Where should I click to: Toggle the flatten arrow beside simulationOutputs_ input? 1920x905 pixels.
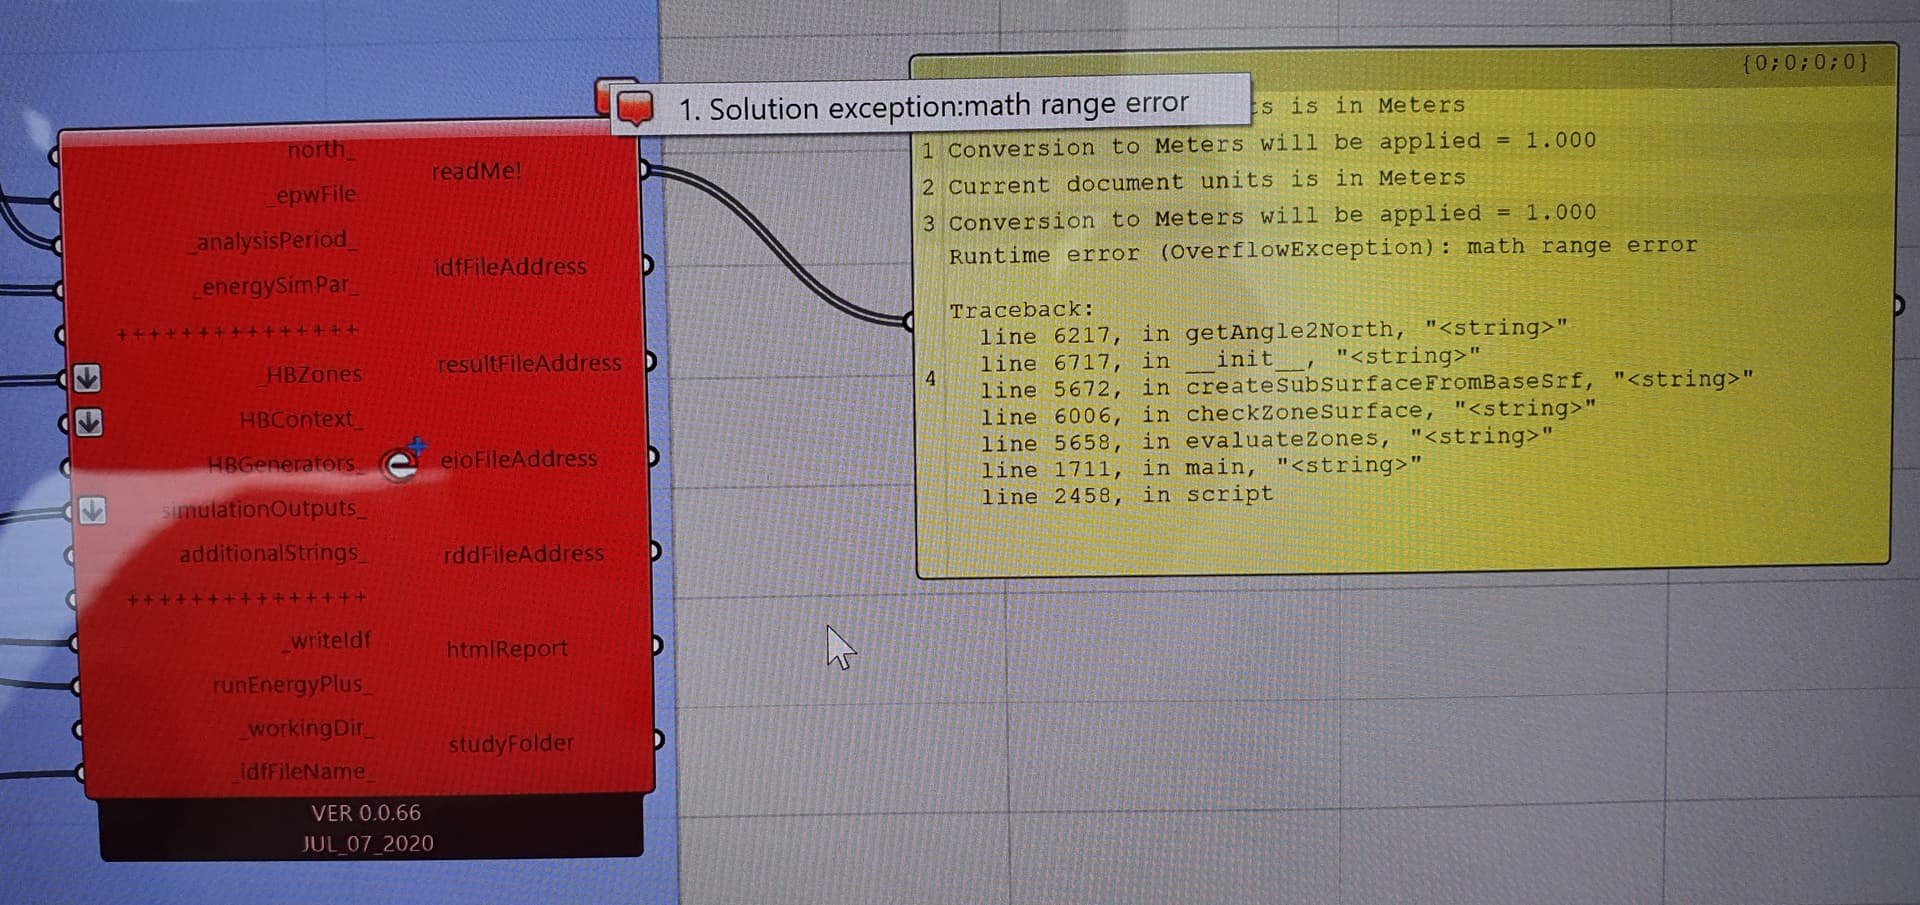(x=90, y=512)
